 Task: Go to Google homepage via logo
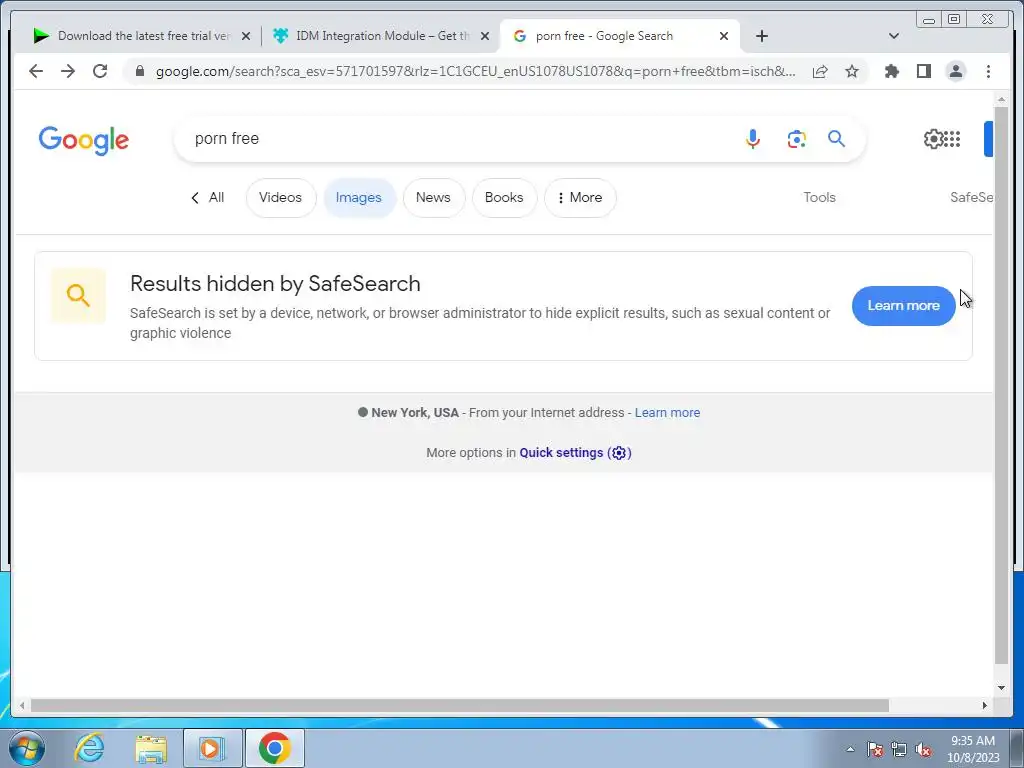(84, 140)
